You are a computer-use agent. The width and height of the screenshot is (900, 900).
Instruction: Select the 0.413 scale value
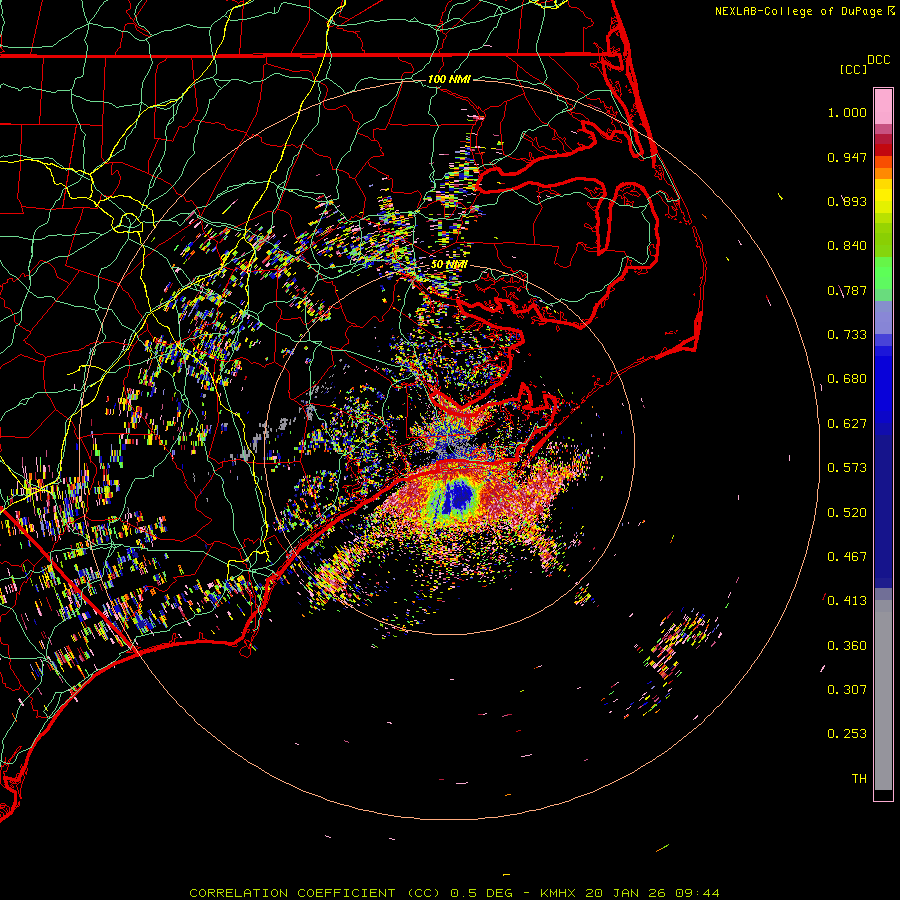click(x=847, y=601)
